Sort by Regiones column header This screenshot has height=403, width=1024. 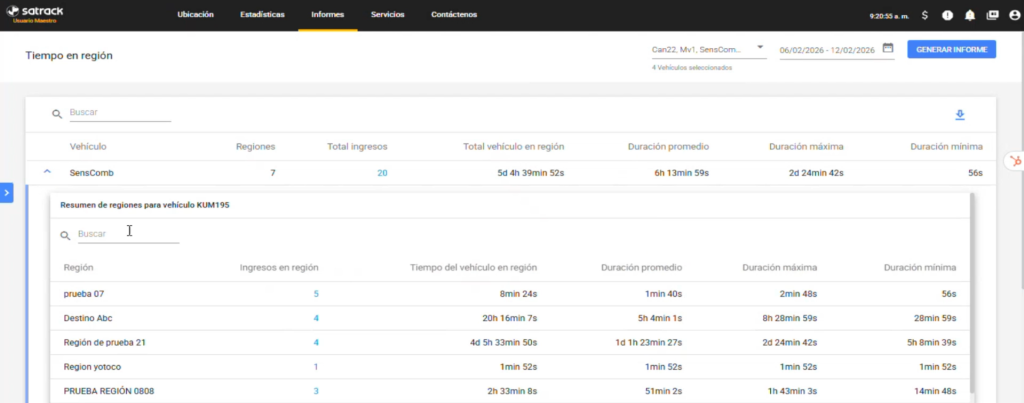click(x=255, y=146)
